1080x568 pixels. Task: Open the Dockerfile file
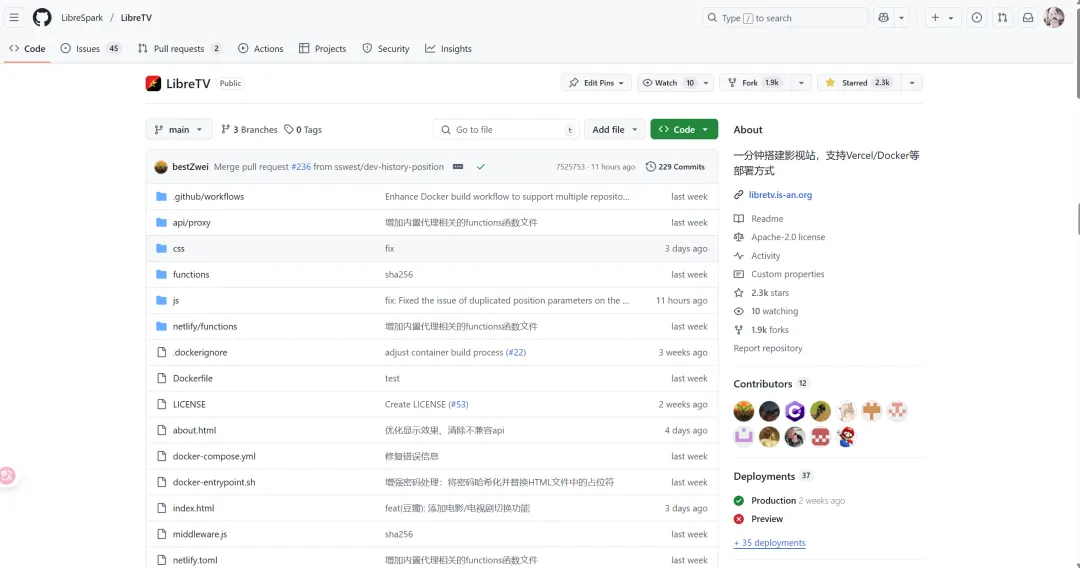click(193, 378)
